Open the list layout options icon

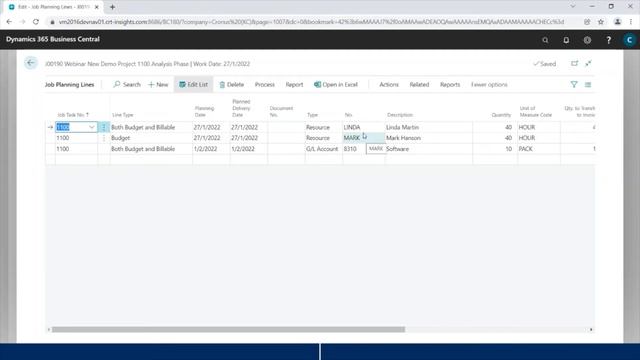tap(588, 84)
